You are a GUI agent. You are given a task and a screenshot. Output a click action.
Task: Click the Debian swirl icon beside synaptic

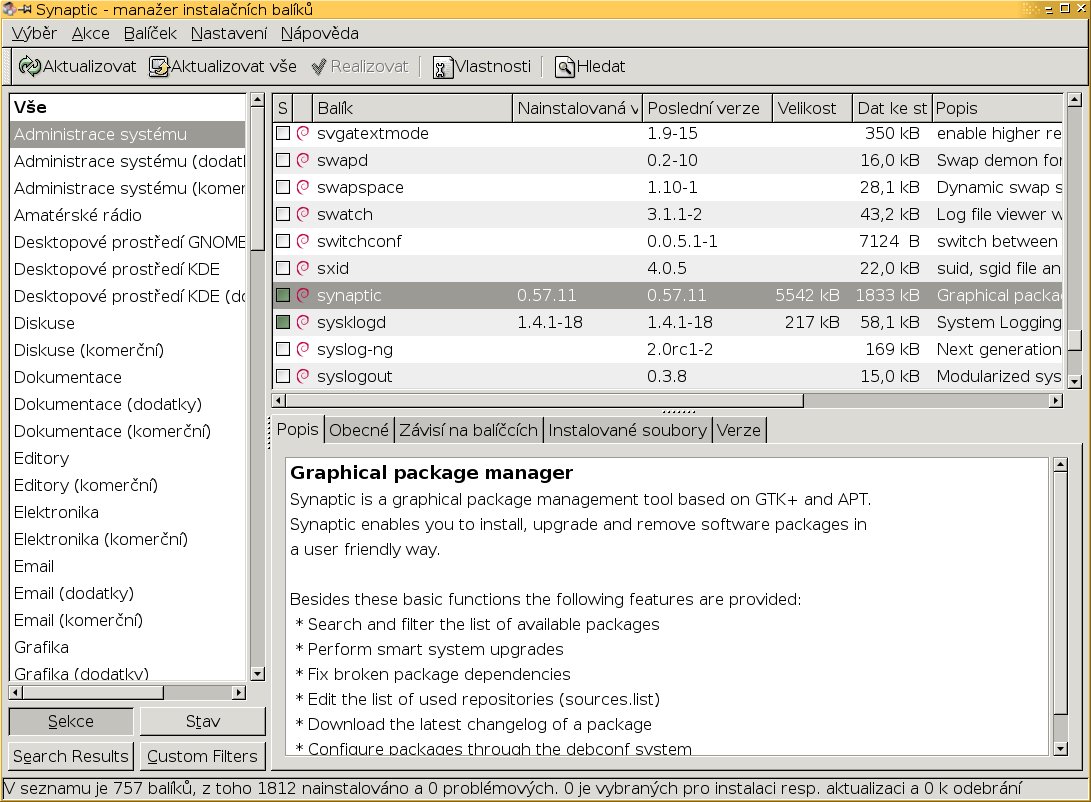pyautogui.click(x=303, y=295)
